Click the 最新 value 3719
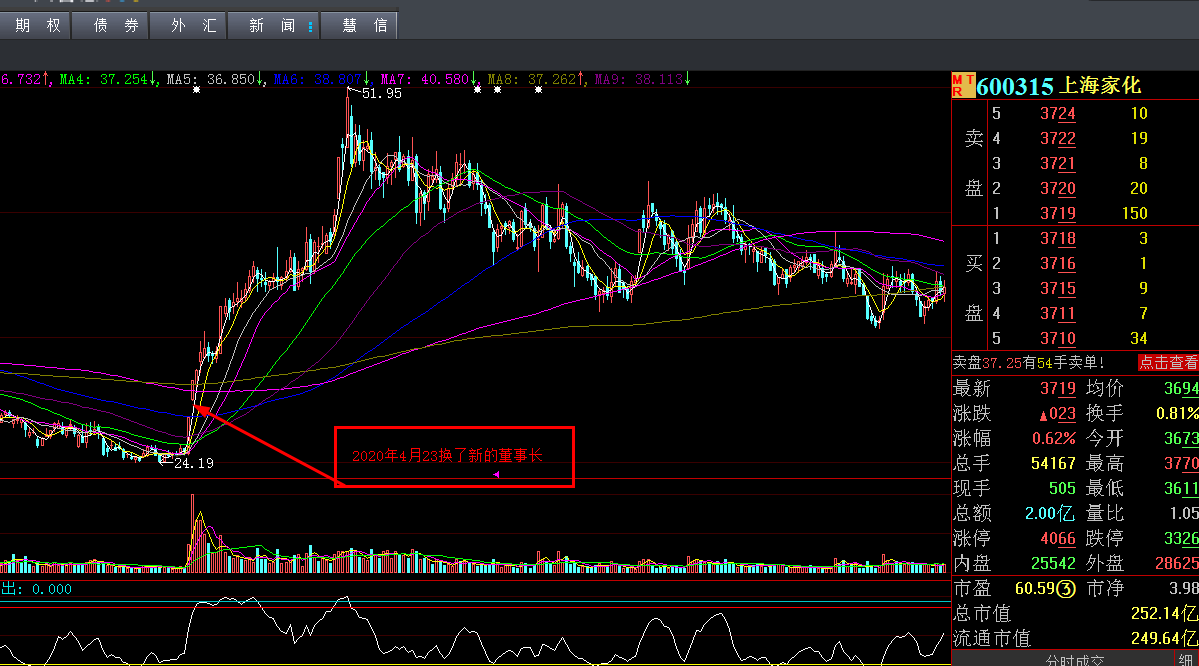Viewport: 1199px width, 666px height. 1058,388
